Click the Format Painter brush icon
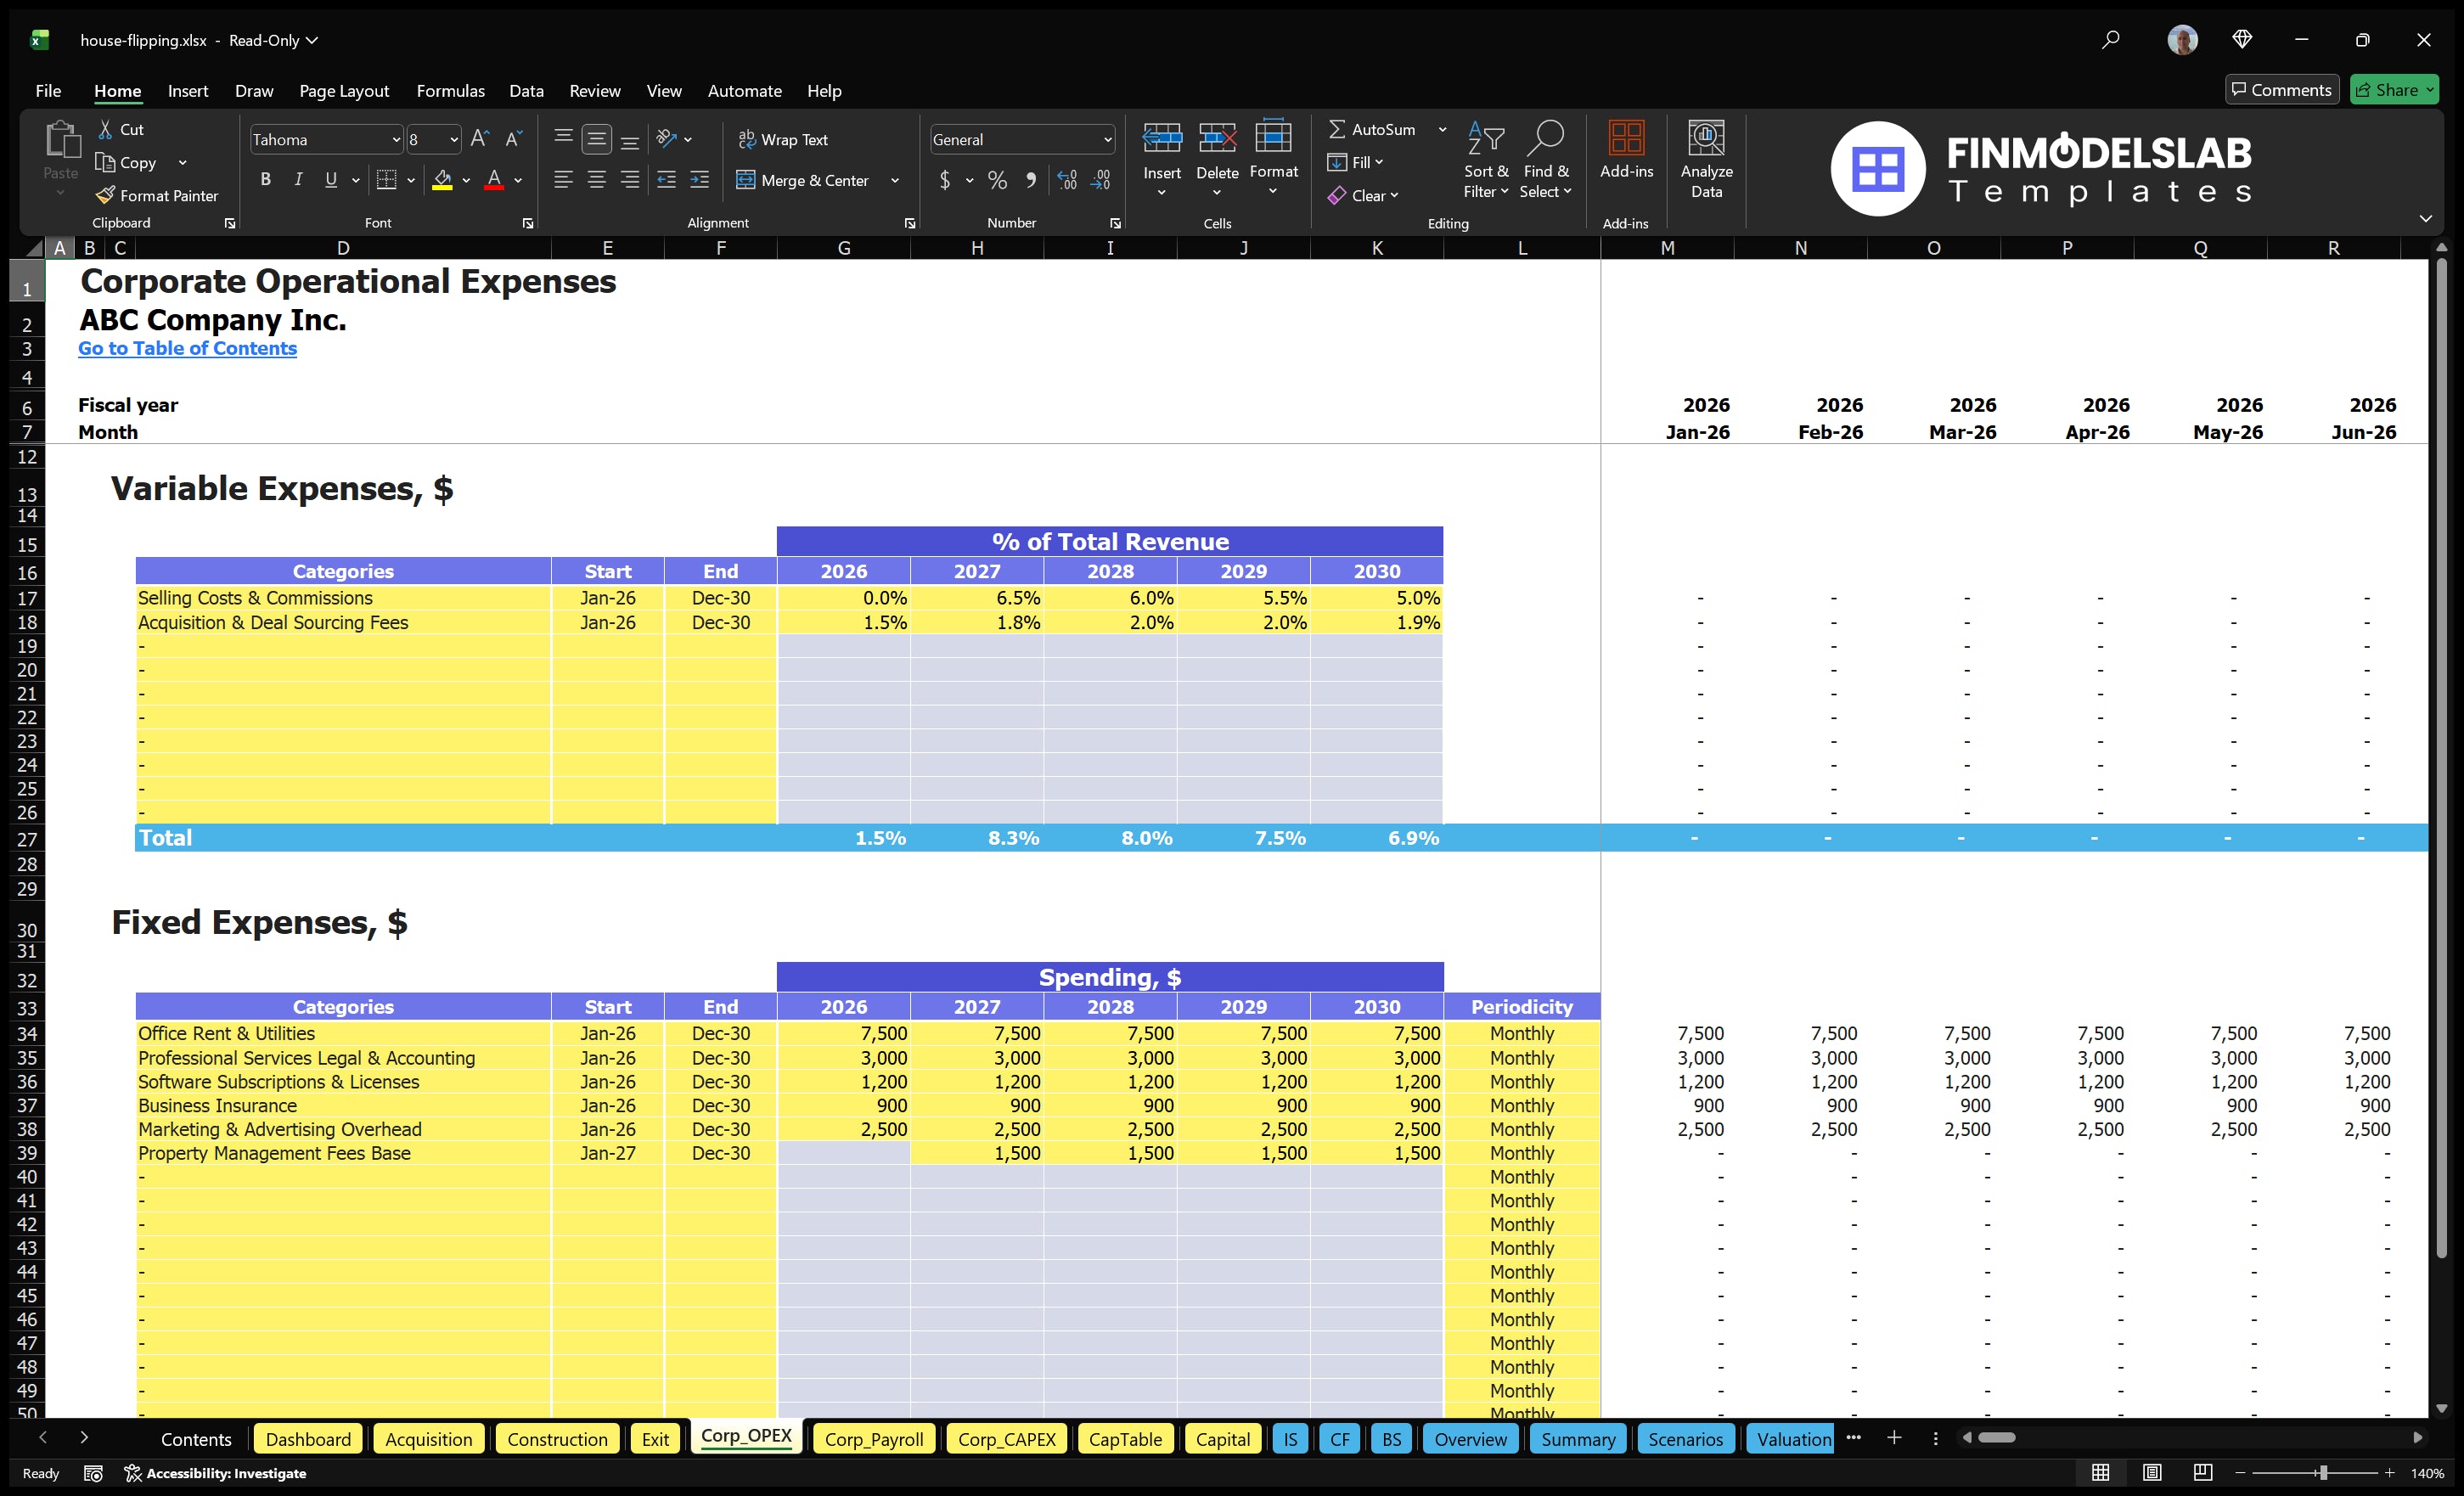The height and width of the screenshot is (1496, 2464). click(x=105, y=195)
